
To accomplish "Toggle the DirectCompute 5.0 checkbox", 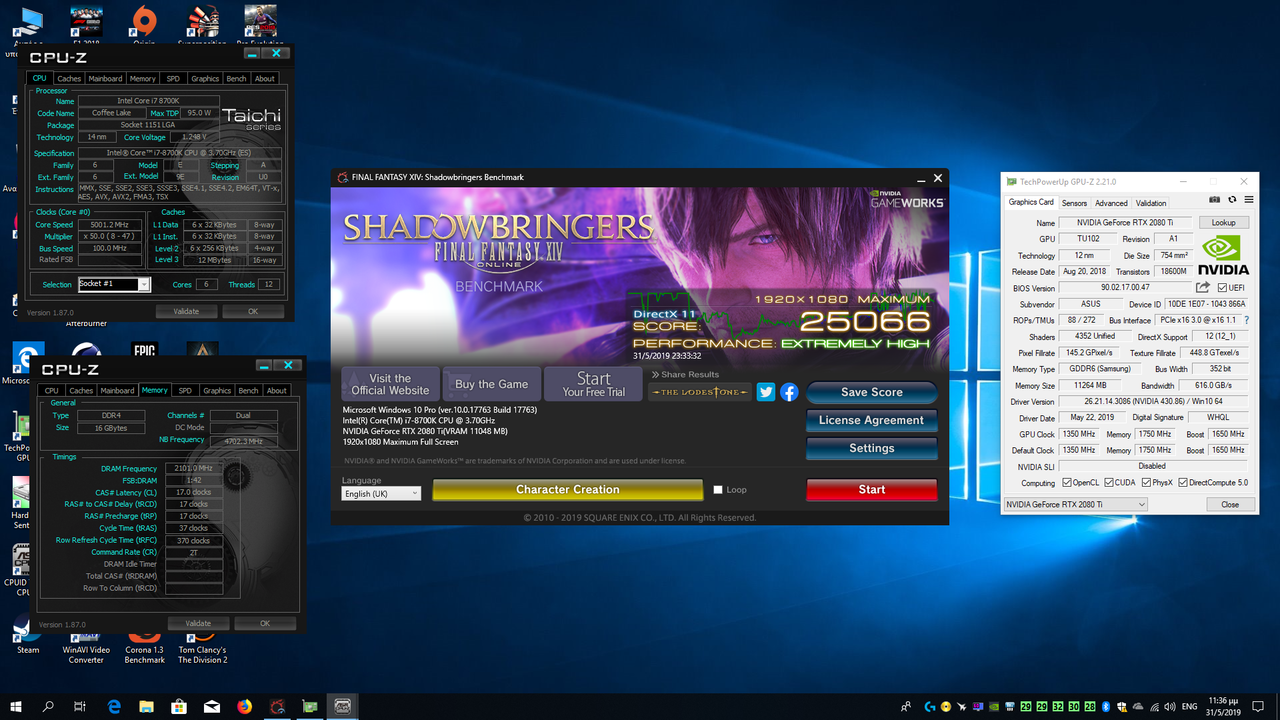I will [x=1184, y=483].
